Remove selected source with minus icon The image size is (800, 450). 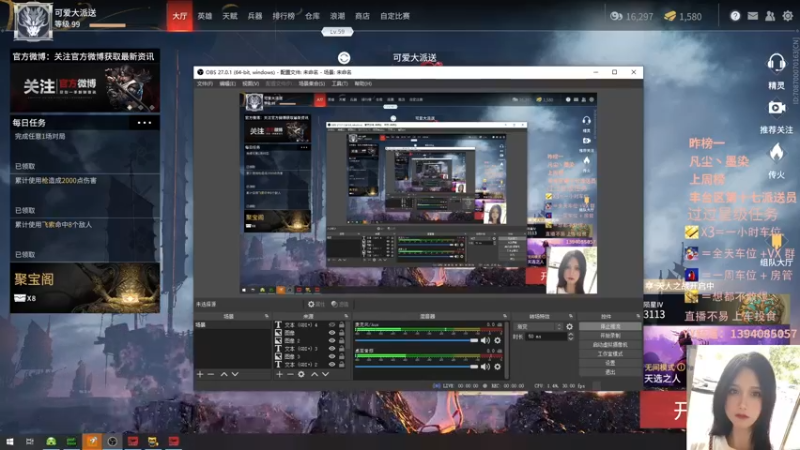coord(290,374)
